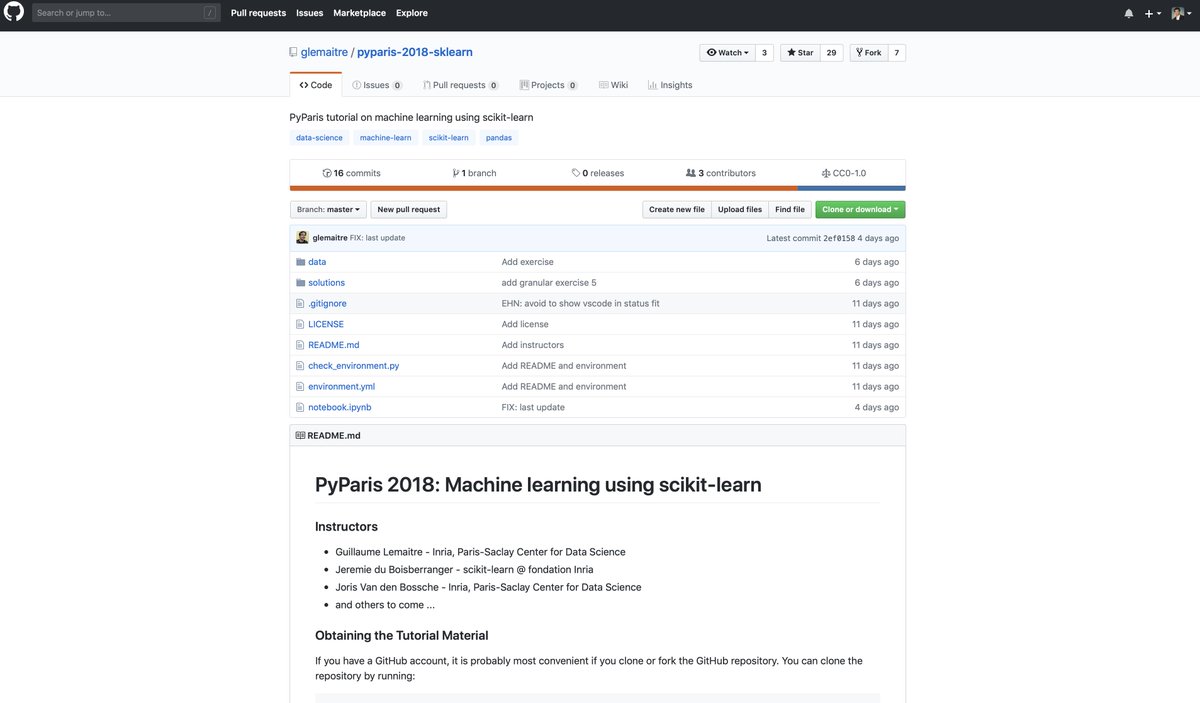The height and width of the screenshot is (703, 1200).
Task: View the stargazers count 29
Action: tap(831, 53)
